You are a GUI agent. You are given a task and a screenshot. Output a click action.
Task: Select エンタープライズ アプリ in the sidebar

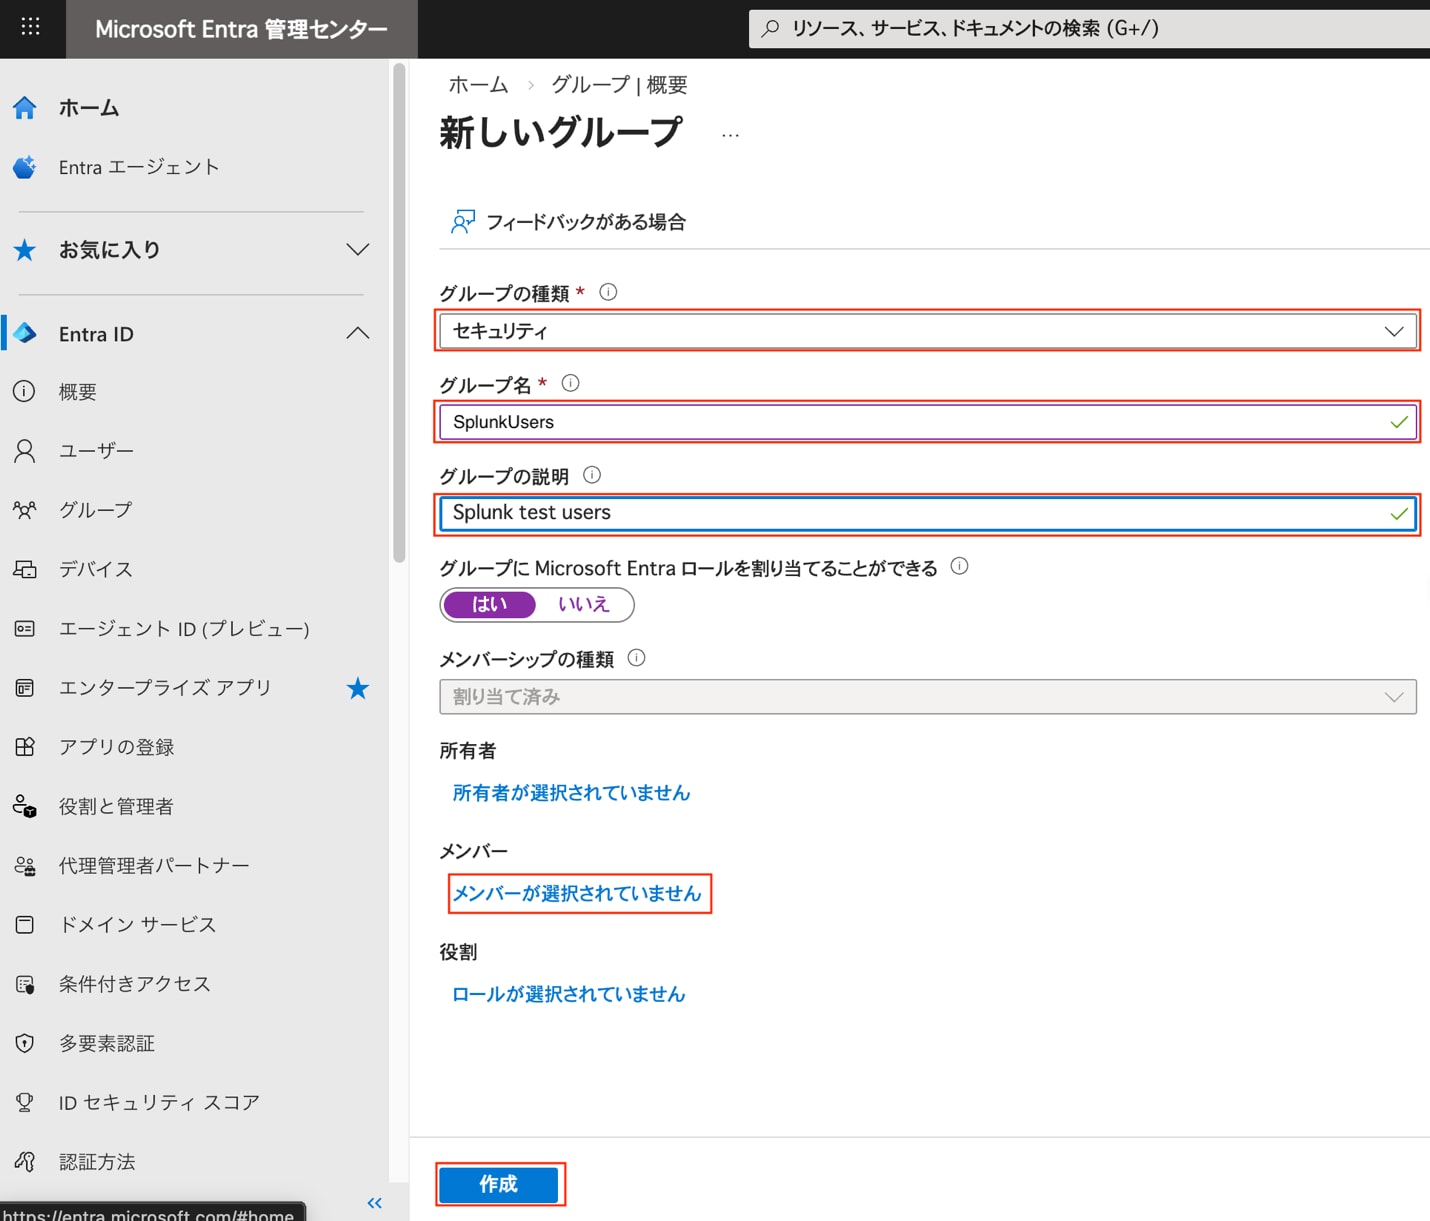[163, 687]
